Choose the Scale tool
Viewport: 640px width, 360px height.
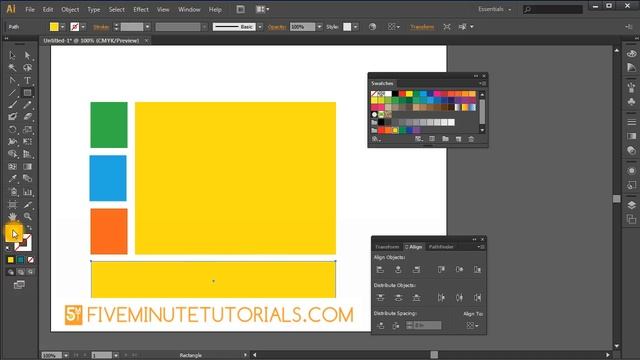coord(27,130)
